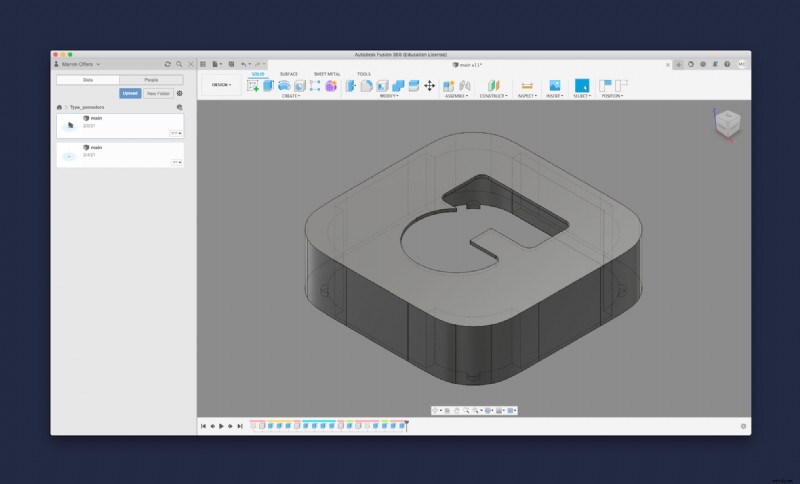Open version dropdown of second main file
Viewport: 800px width, 484px height.
(177, 162)
